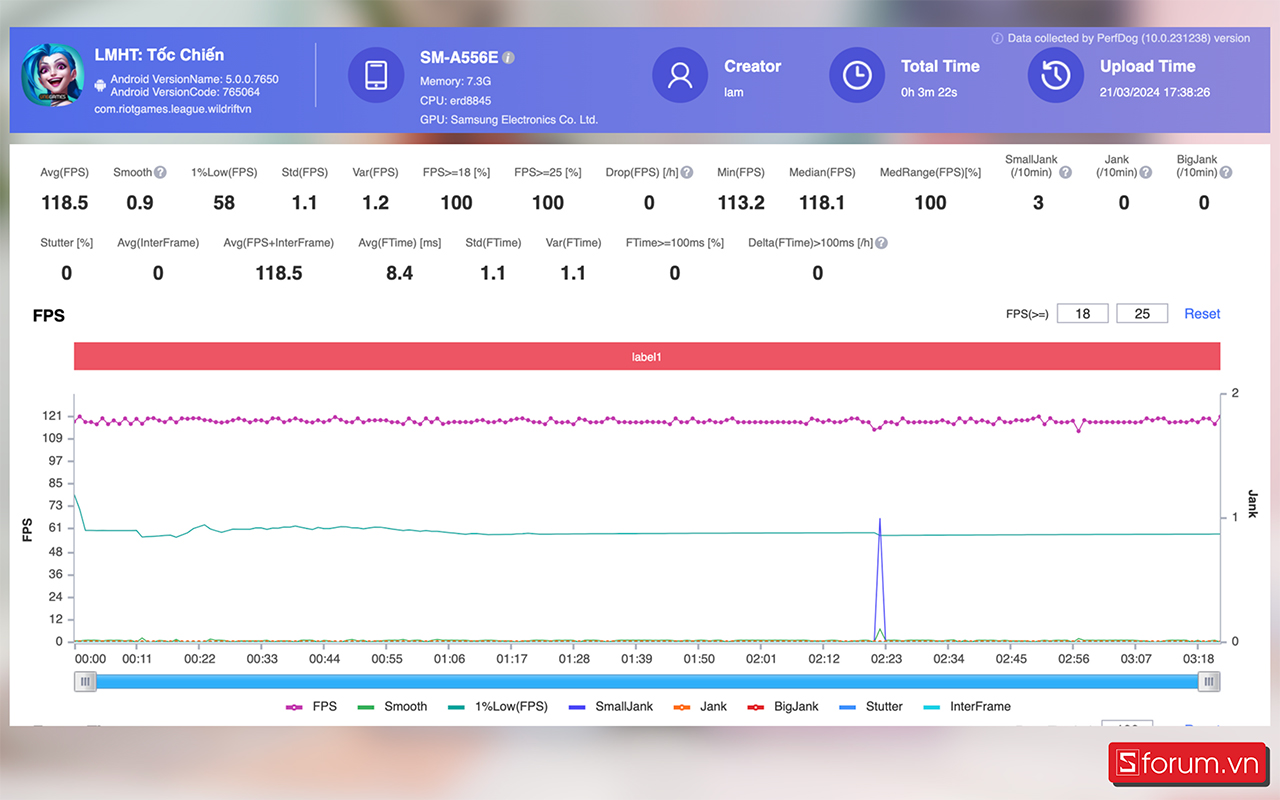Image resolution: width=1280 pixels, height=800 pixels.
Task: Click the right handle of the time range slider
Action: pyautogui.click(x=1209, y=681)
